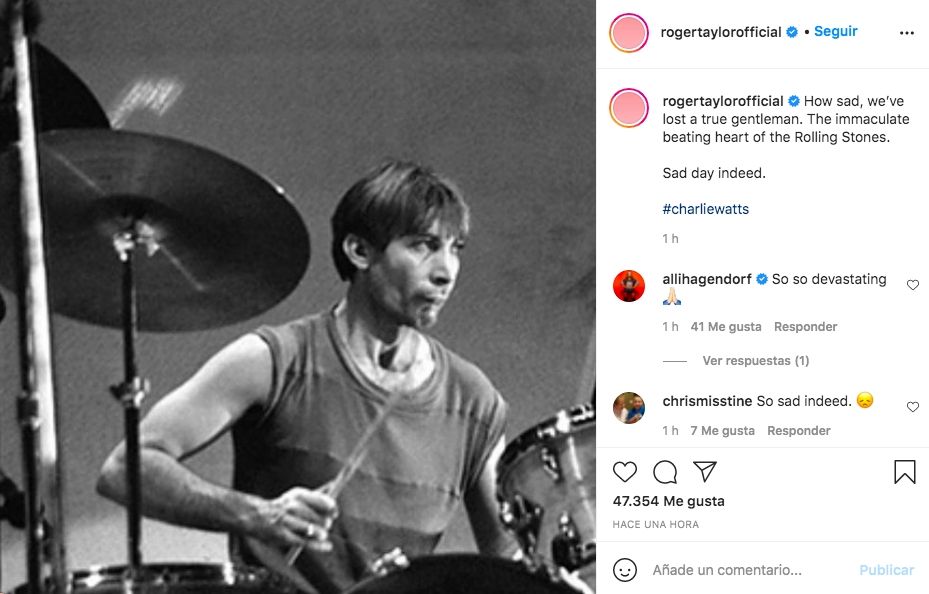Open the #charliewatts hashtag link
Screen dimensions: 929x594
tap(705, 209)
